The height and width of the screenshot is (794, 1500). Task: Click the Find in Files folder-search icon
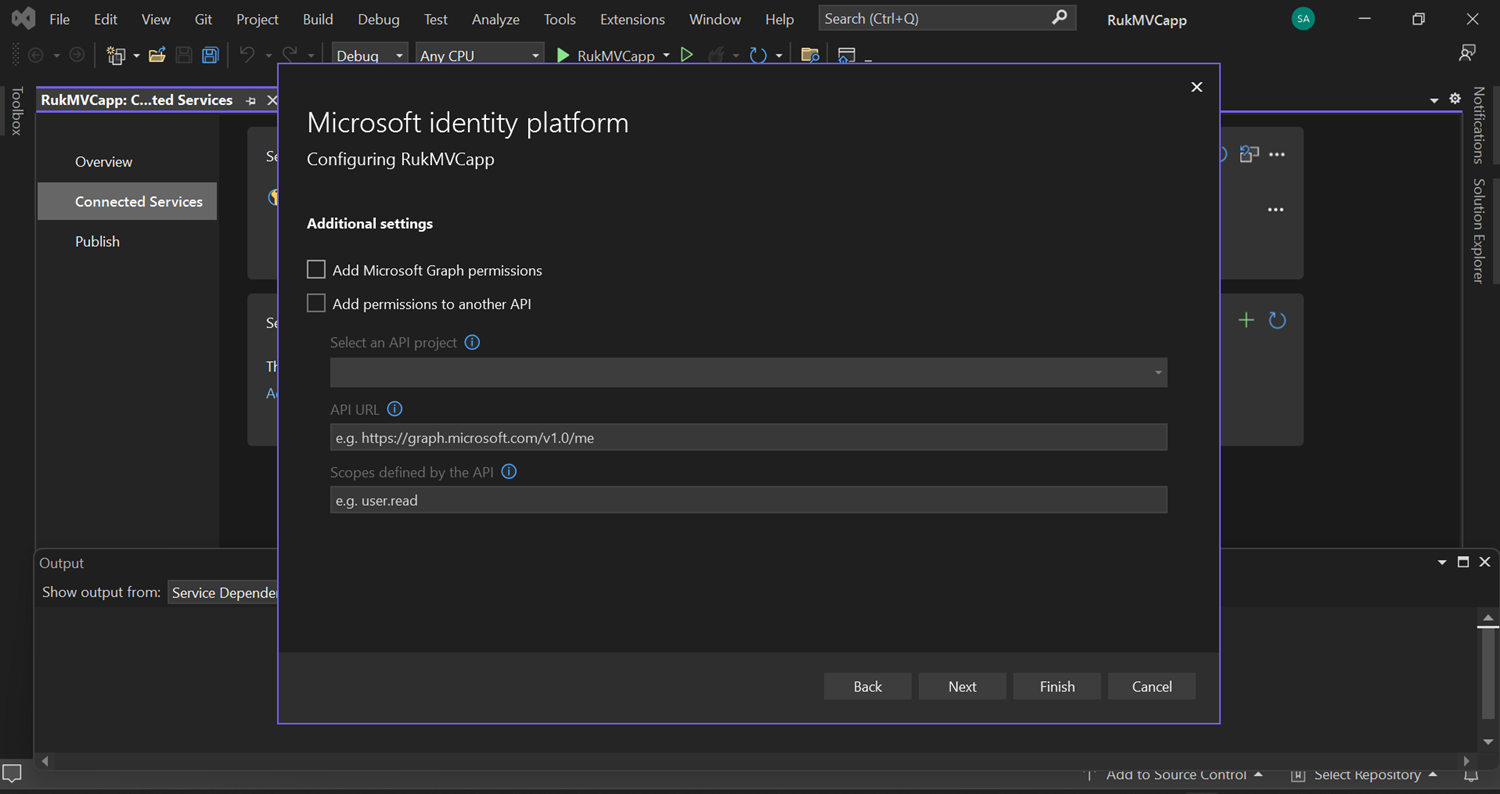(810, 56)
